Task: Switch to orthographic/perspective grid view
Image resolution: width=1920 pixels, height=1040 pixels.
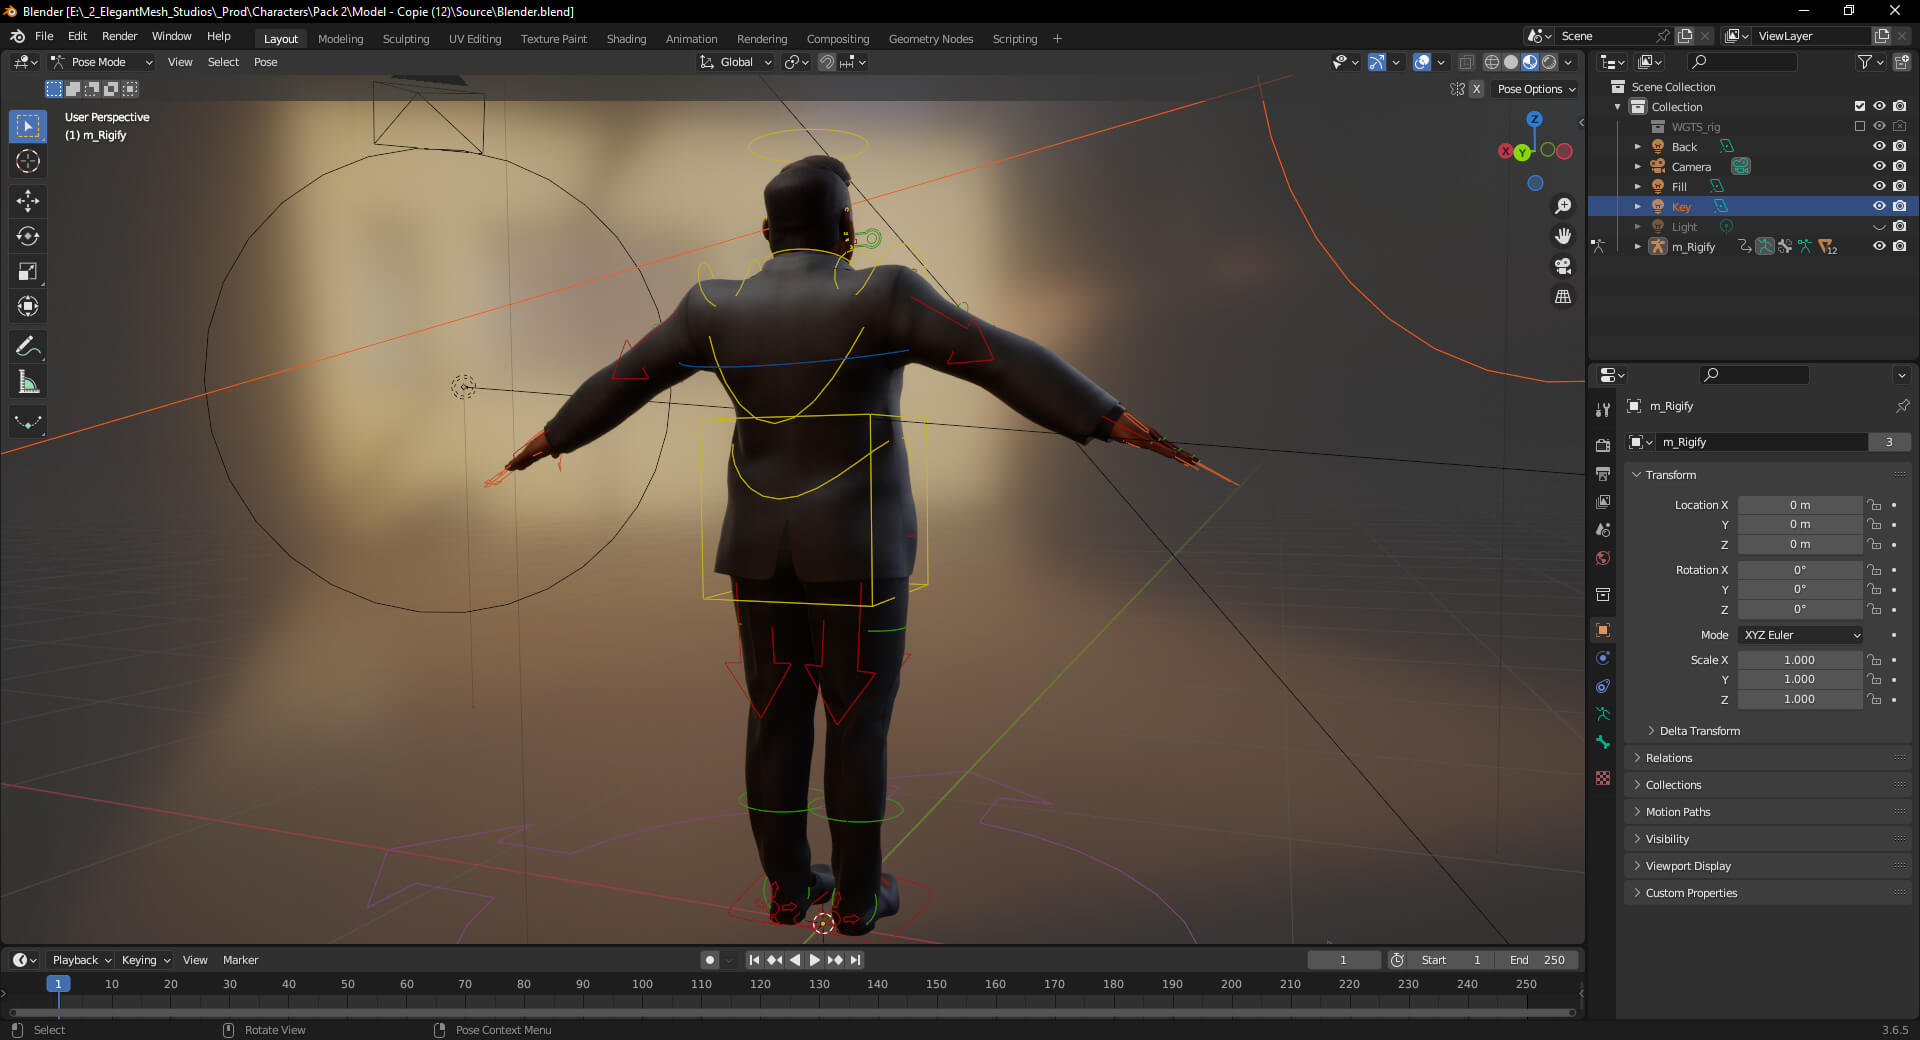Action: 1563,297
